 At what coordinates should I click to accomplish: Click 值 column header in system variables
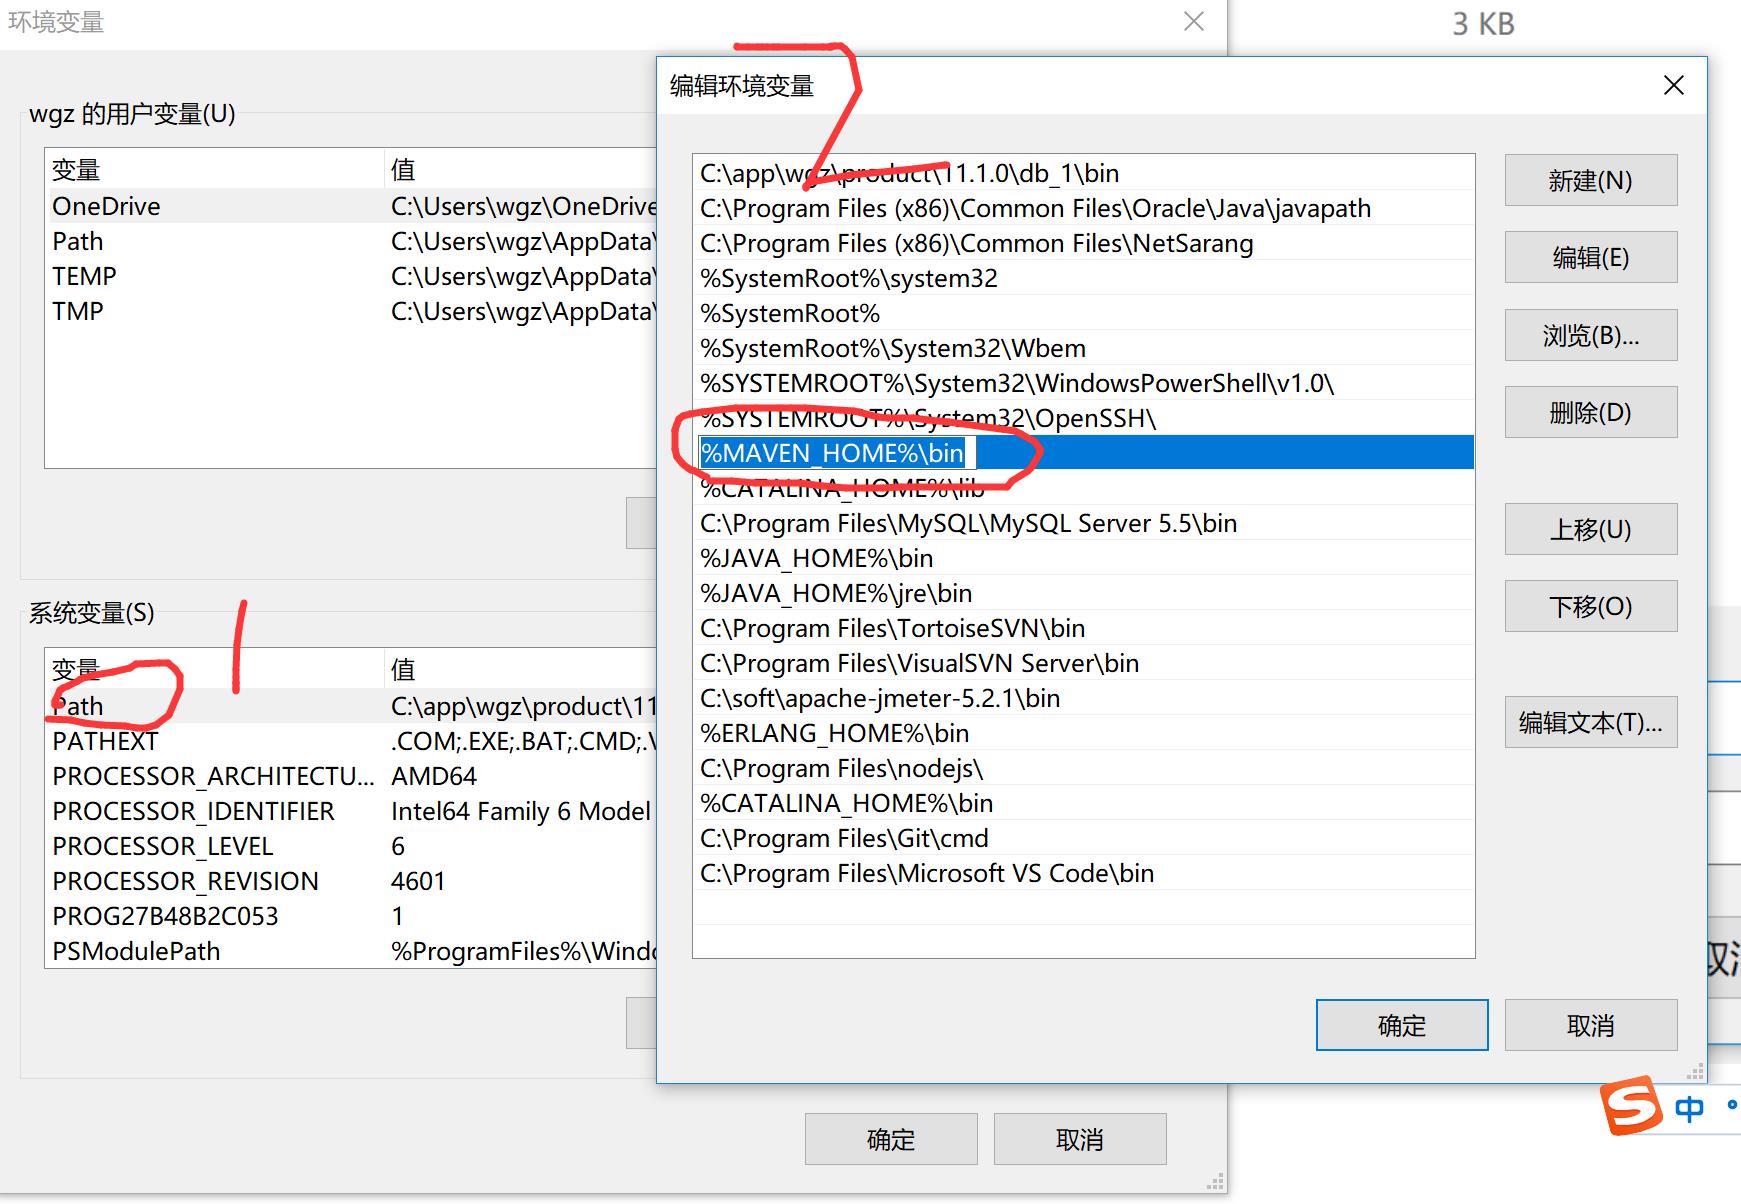[x=520, y=669]
